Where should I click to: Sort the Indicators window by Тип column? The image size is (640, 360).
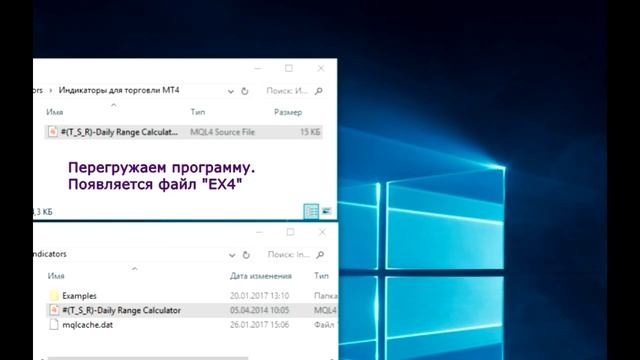coord(321,276)
